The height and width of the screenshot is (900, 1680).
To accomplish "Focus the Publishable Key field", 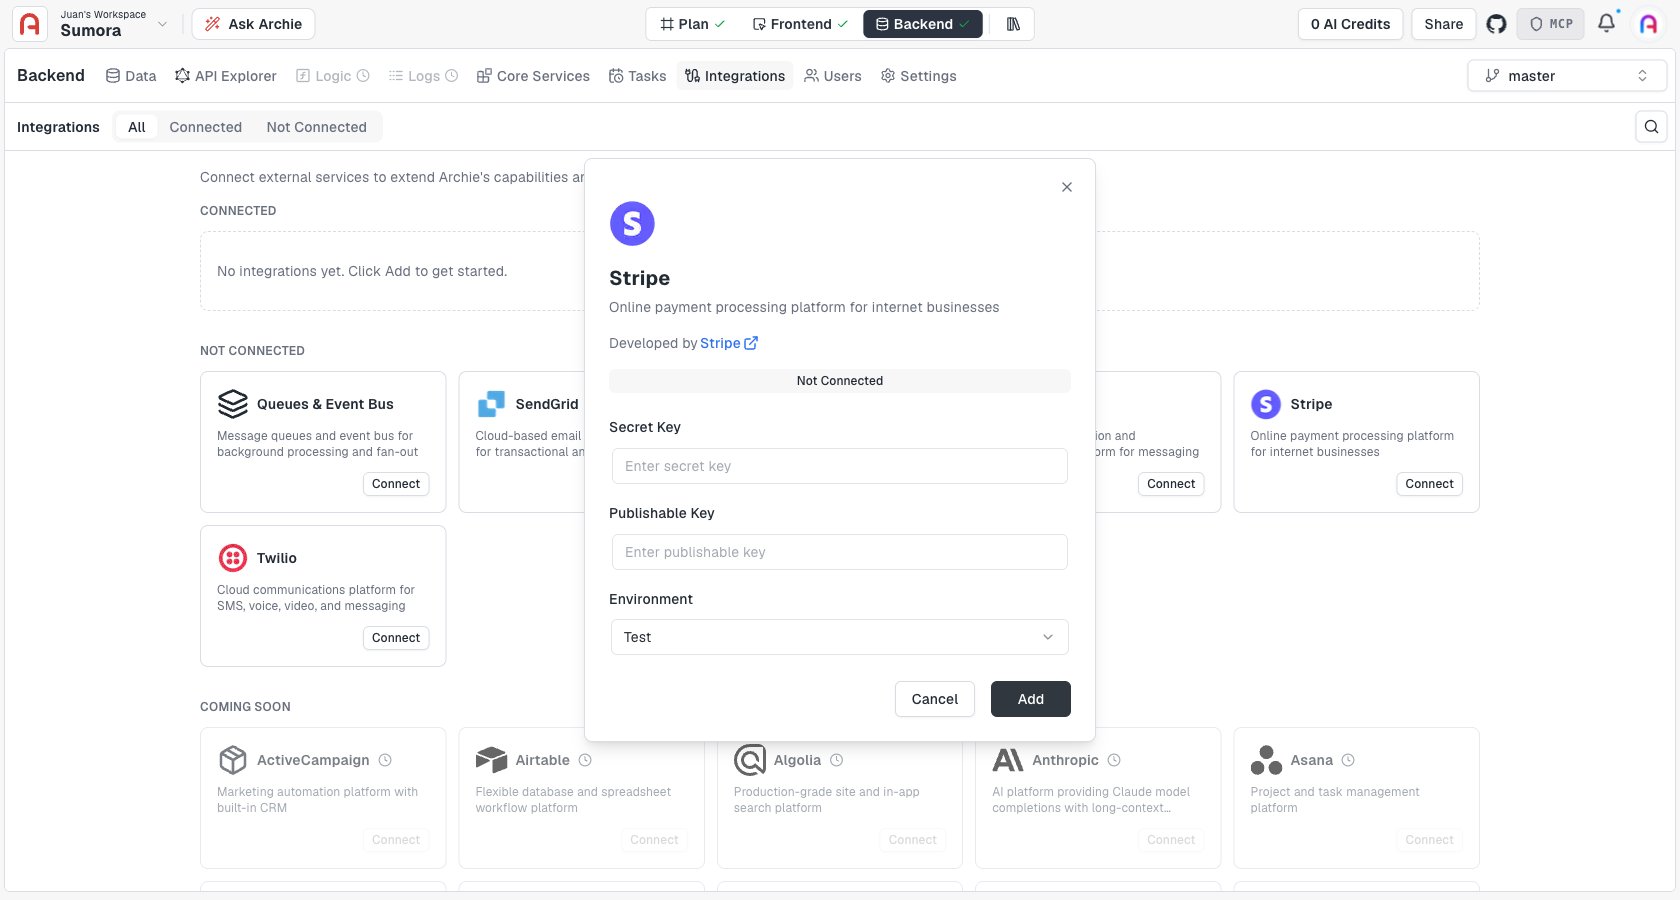I will tap(840, 552).
